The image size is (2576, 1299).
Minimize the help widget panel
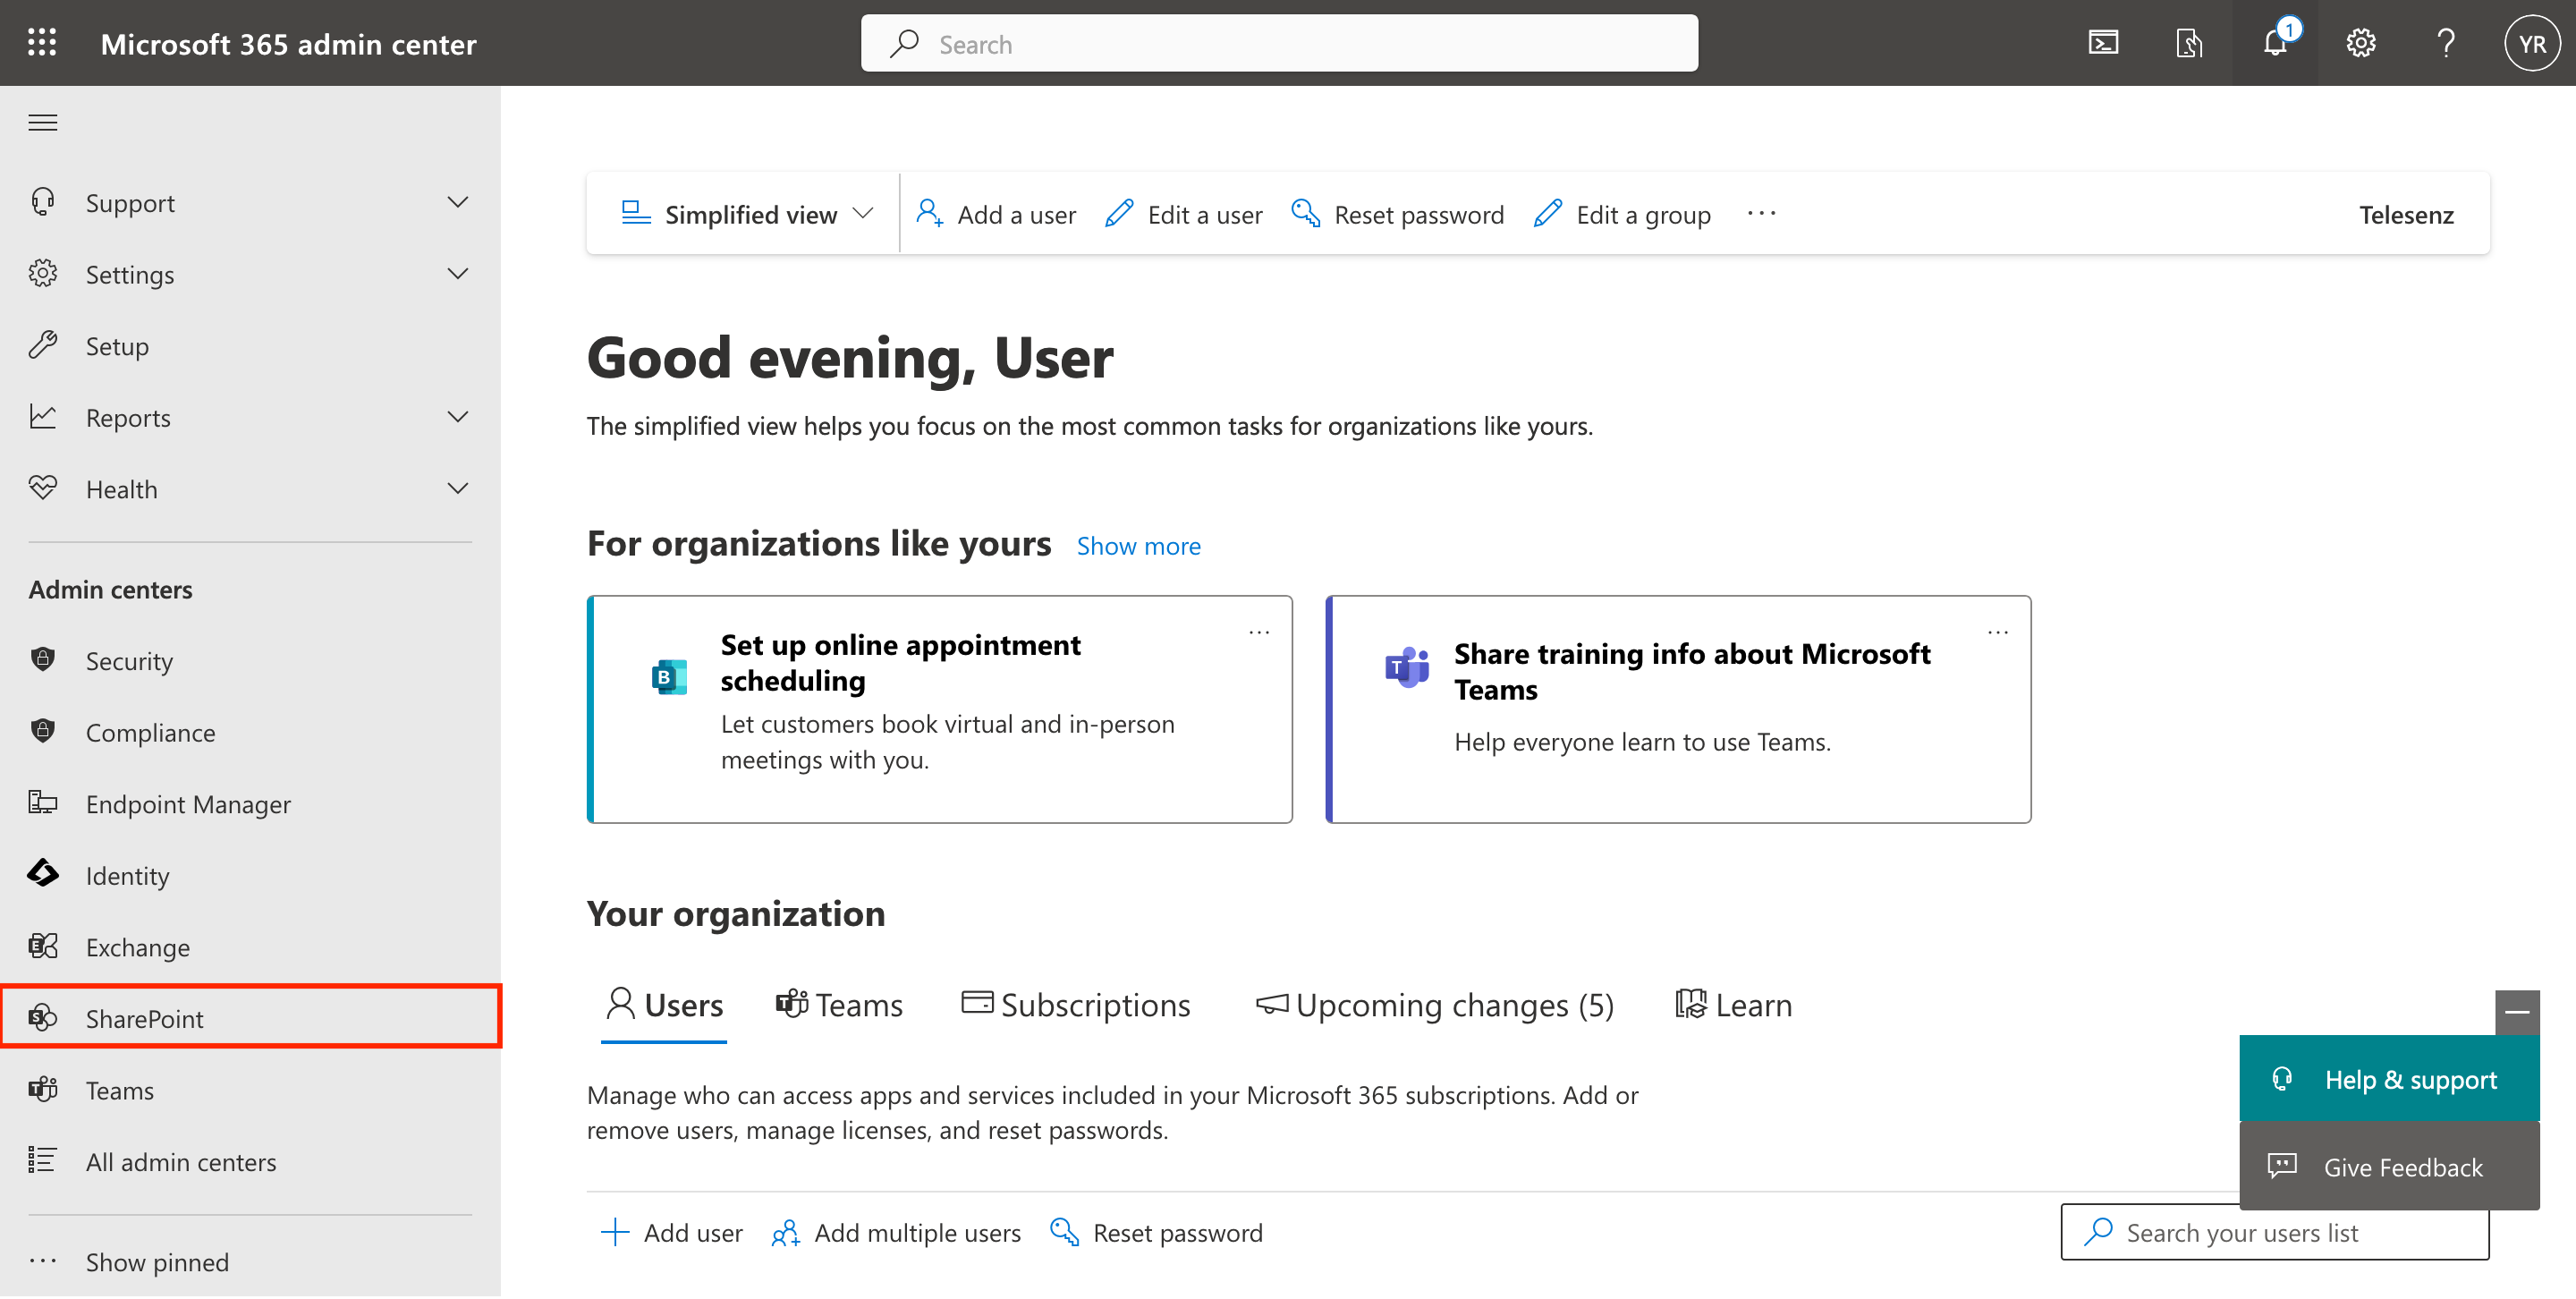click(x=2517, y=1014)
